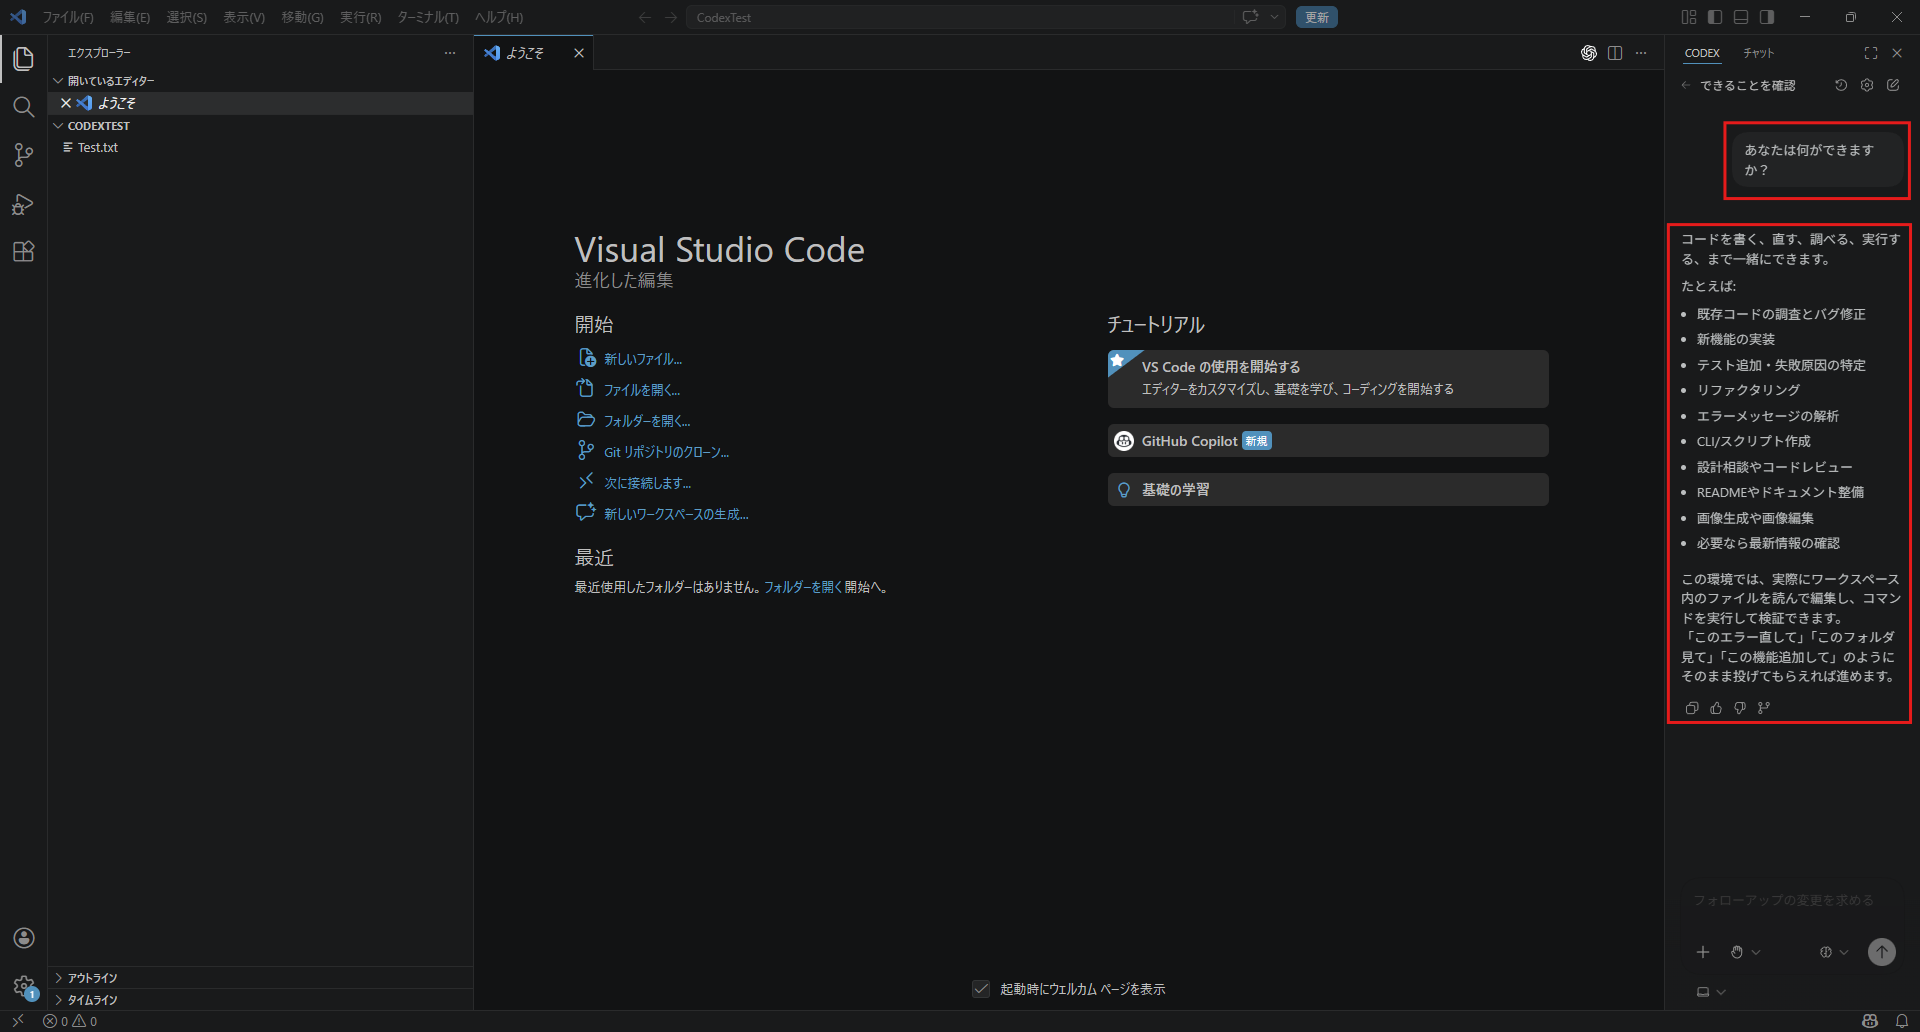Start a new Codex chat with compose icon

(x=1893, y=86)
